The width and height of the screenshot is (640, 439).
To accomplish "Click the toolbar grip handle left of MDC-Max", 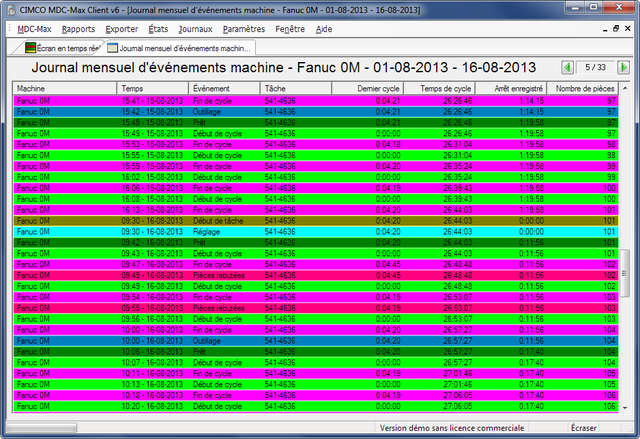I will (10, 29).
